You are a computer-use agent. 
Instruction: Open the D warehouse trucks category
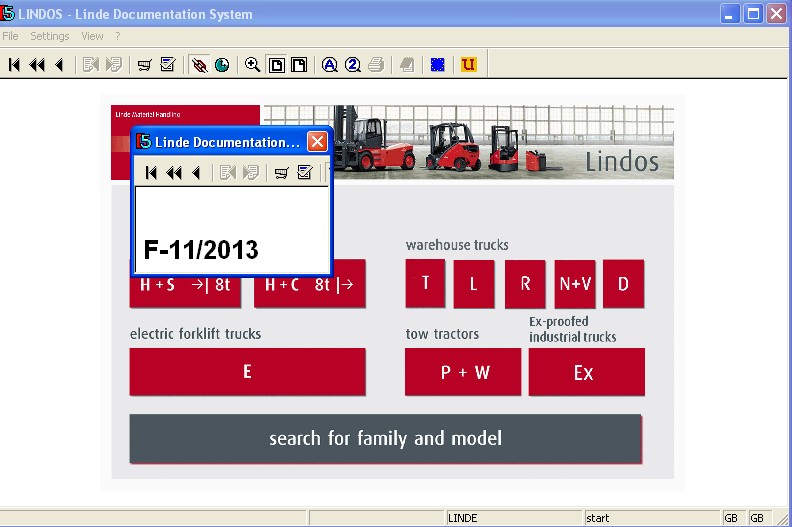[623, 283]
